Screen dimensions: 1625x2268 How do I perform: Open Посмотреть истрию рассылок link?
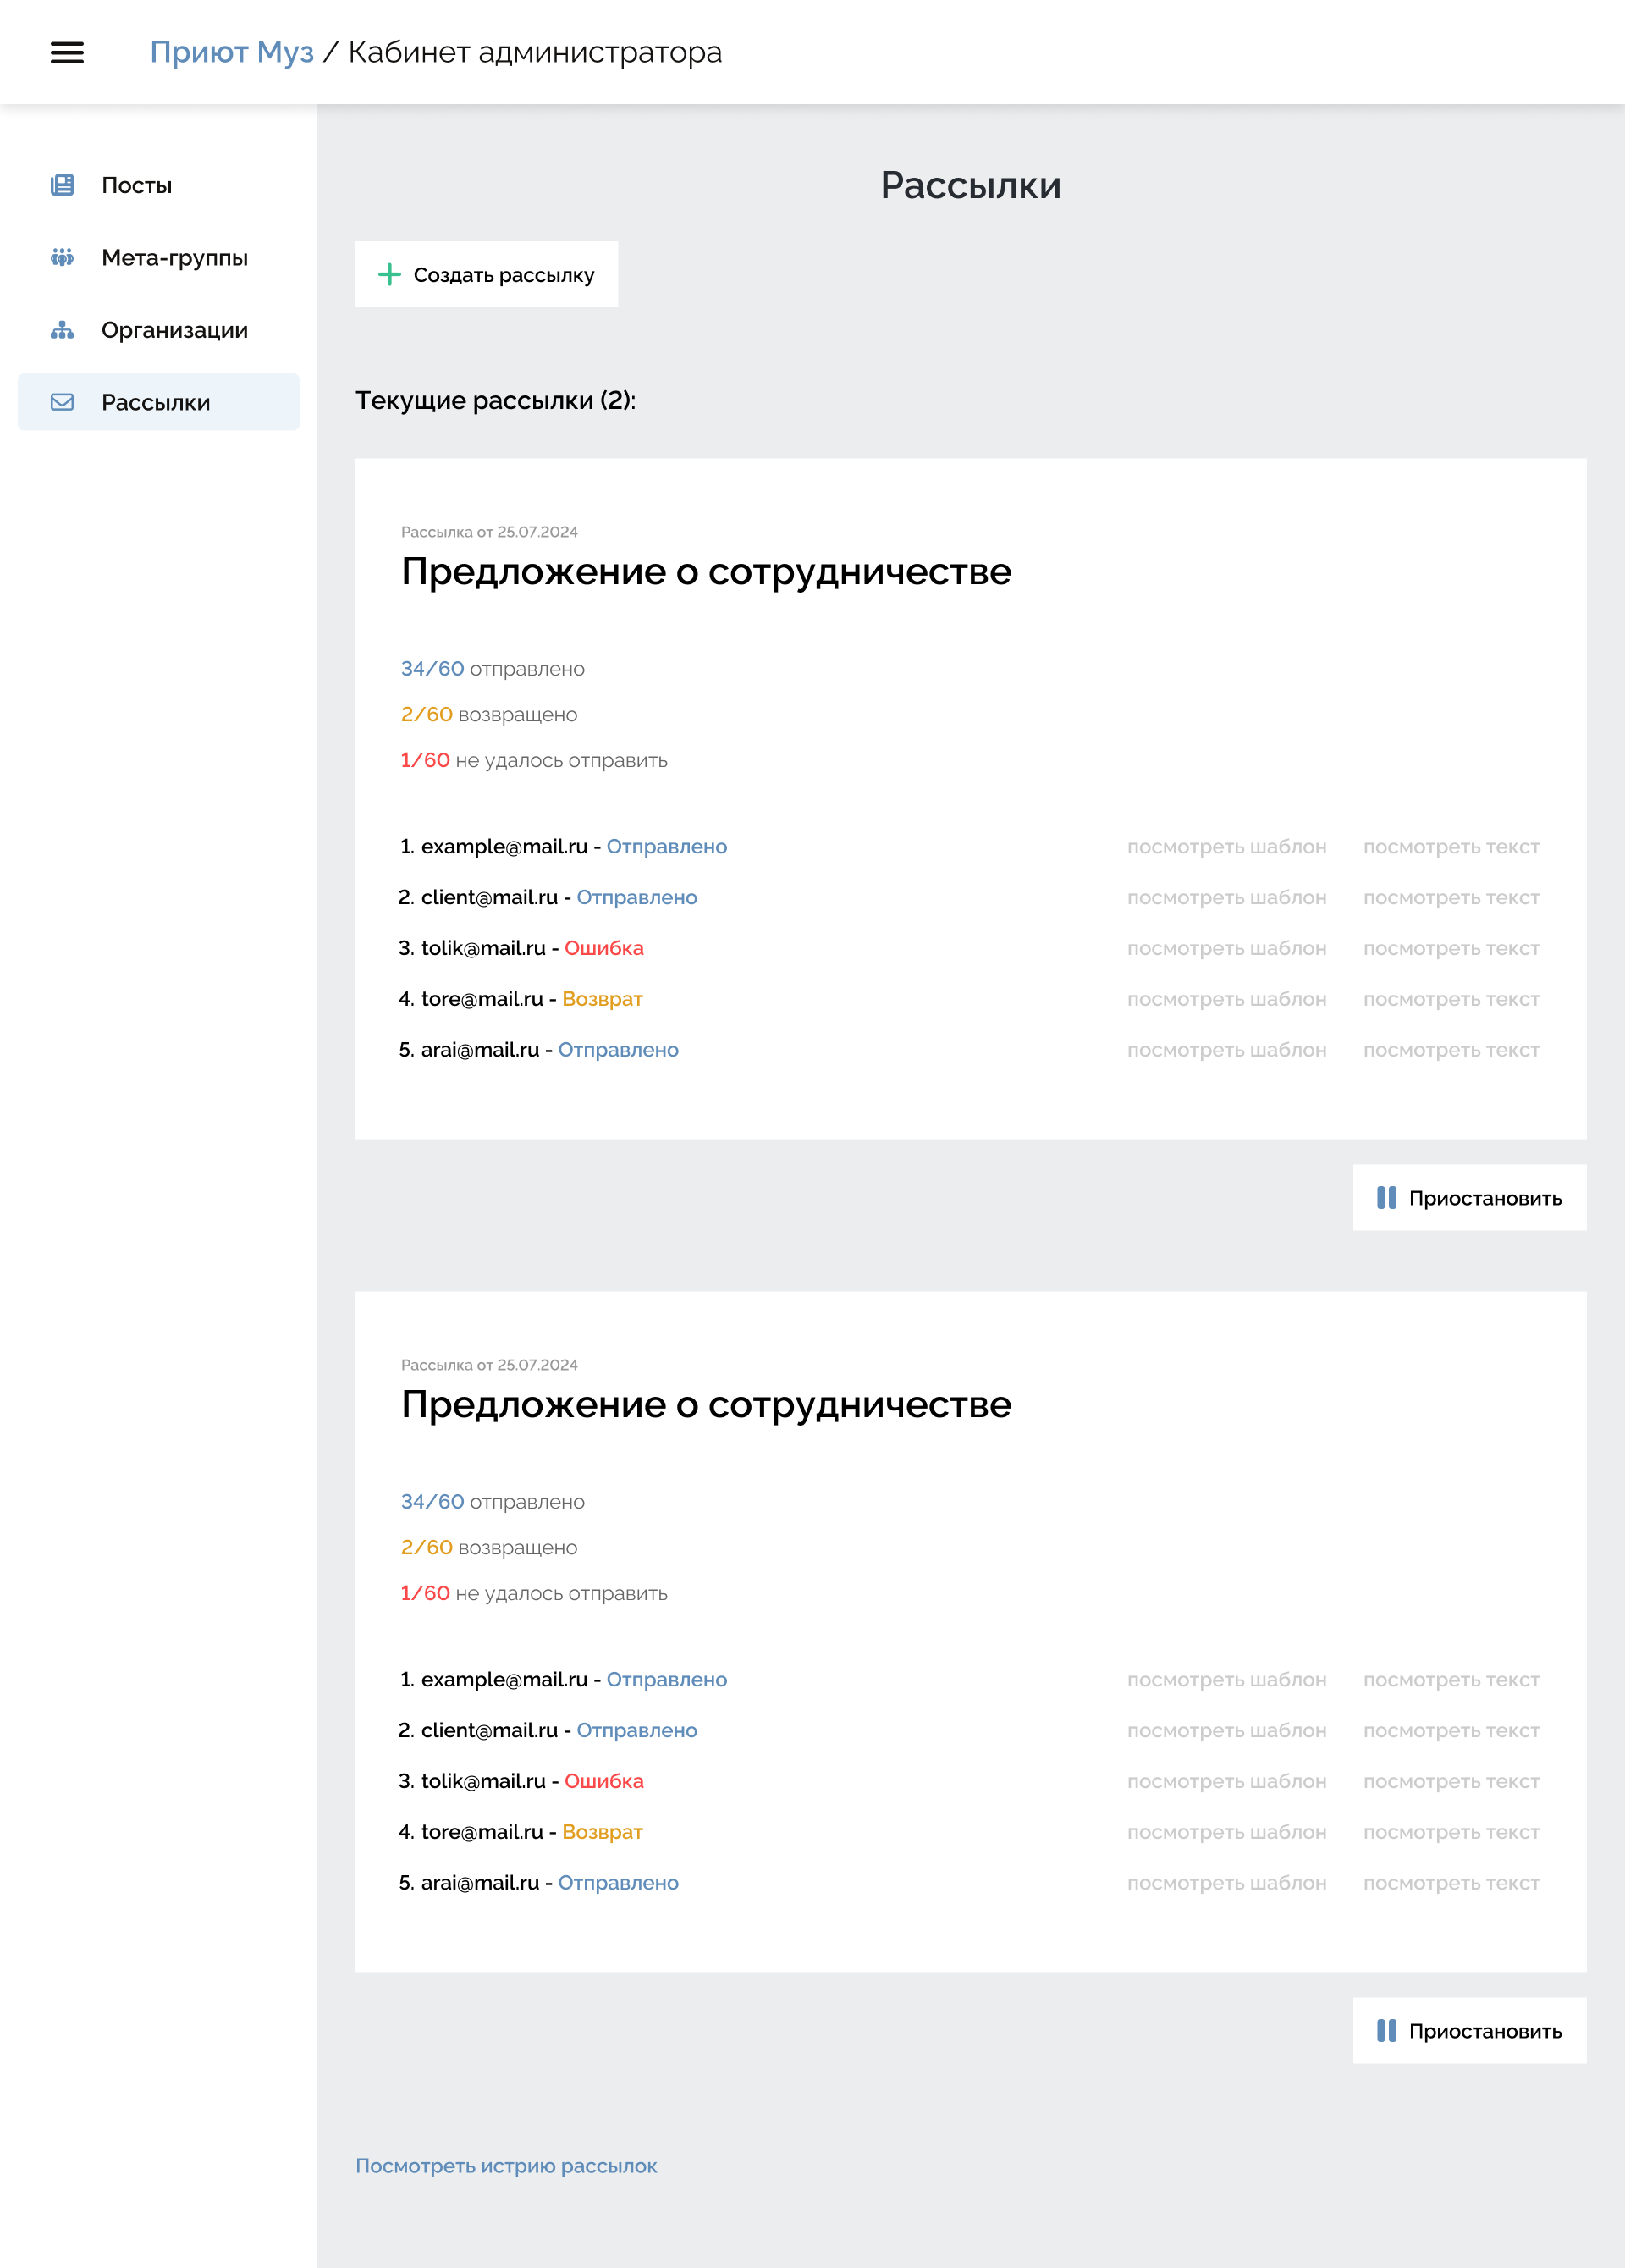click(x=506, y=2166)
